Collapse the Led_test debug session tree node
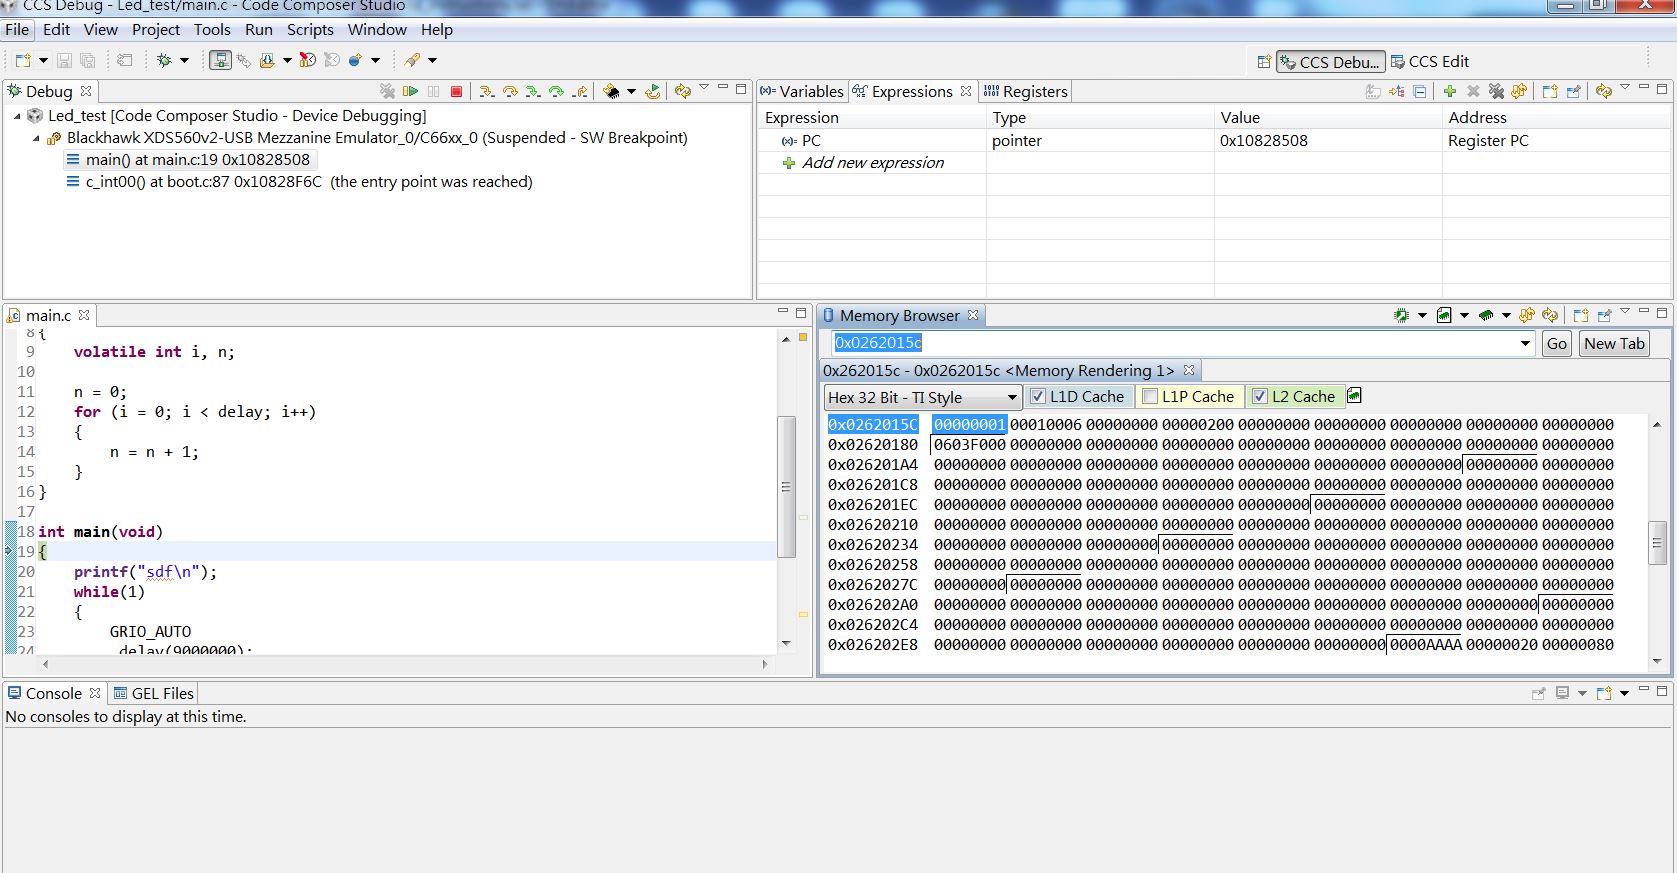The width and height of the screenshot is (1677, 873). 17,116
